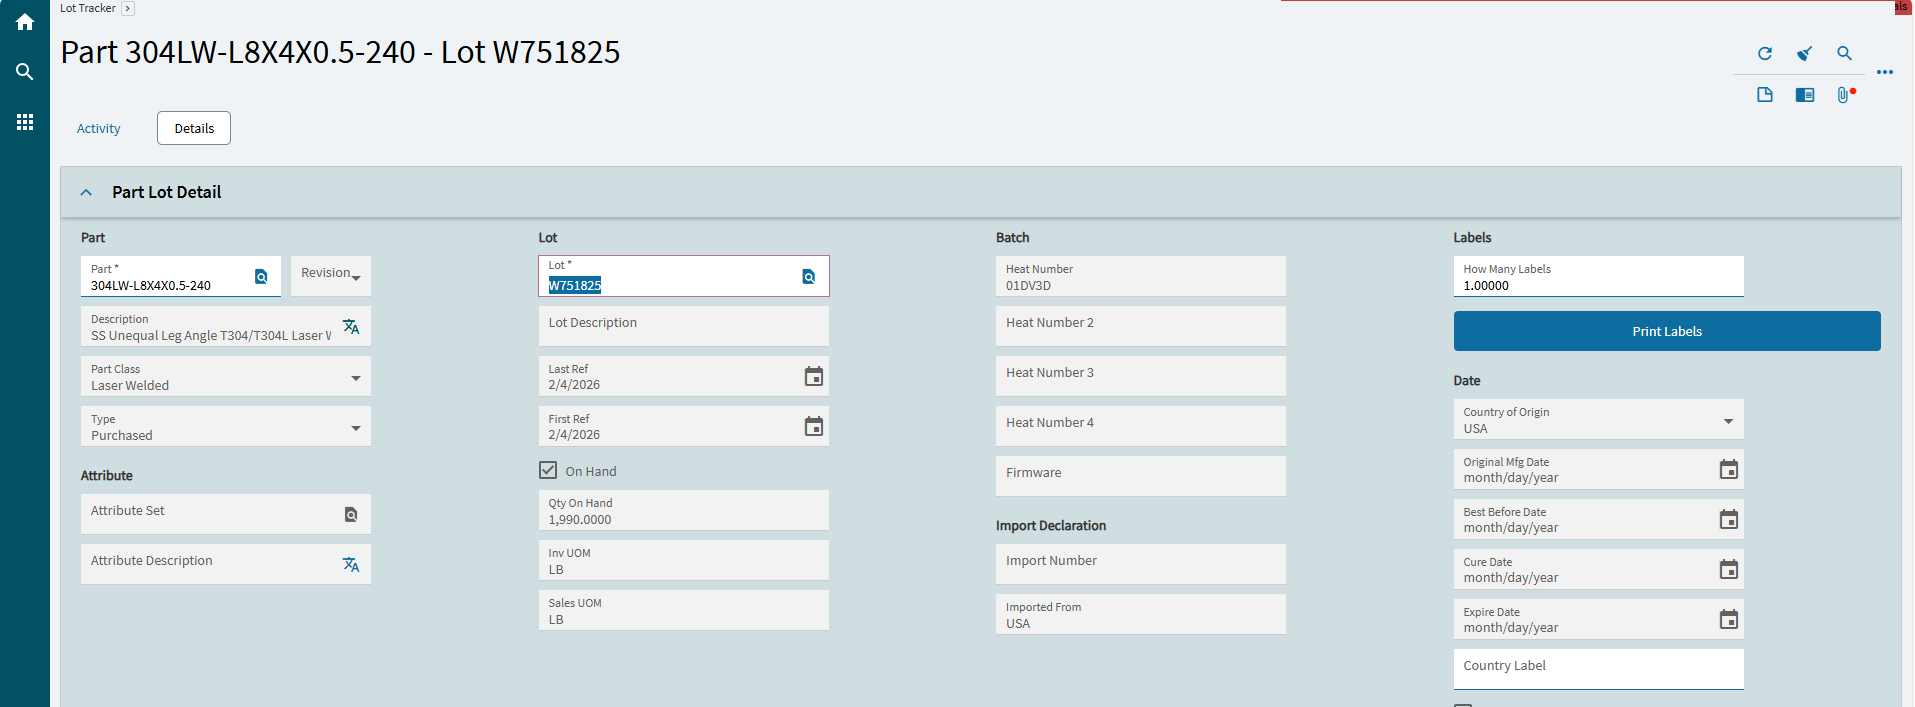Toggle the On Hand checkbox

(548, 470)
